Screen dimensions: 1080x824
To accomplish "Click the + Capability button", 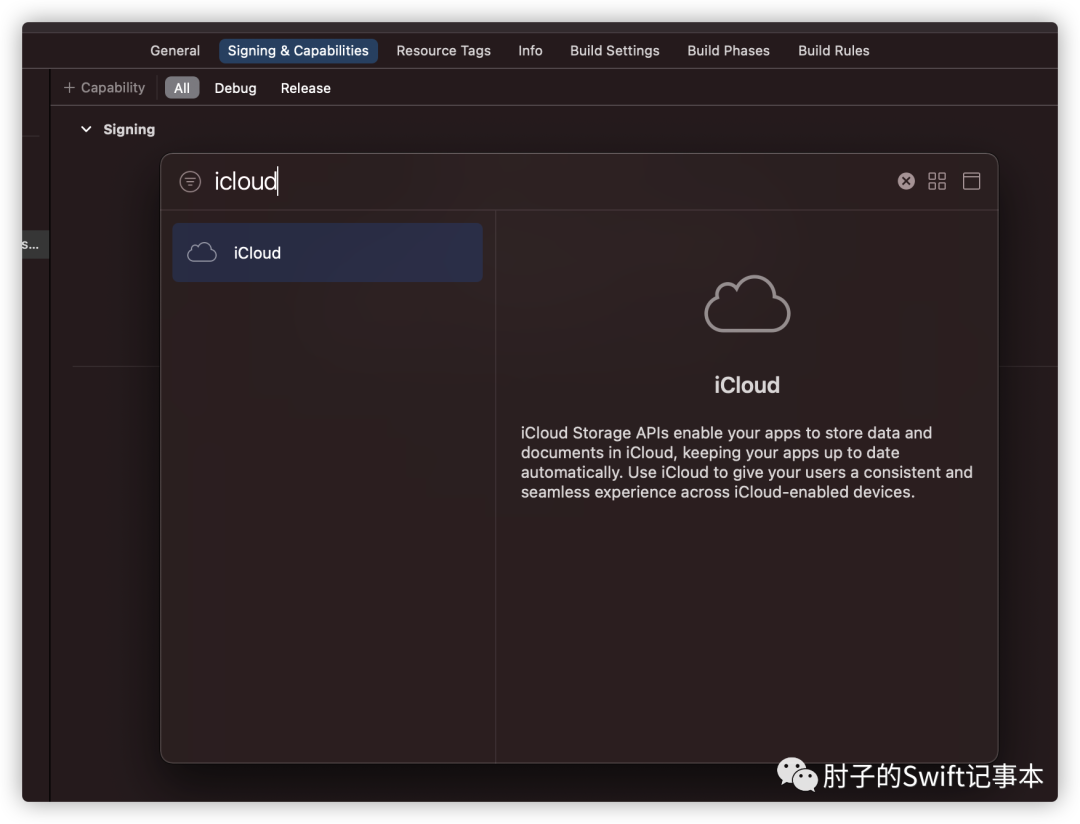I will click(105, 88).
